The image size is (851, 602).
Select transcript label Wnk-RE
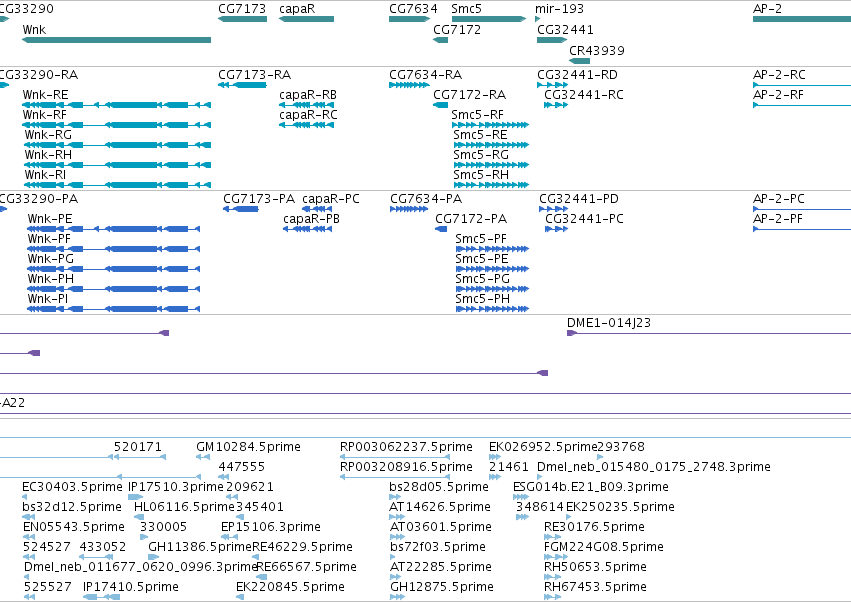coord(46,95)
